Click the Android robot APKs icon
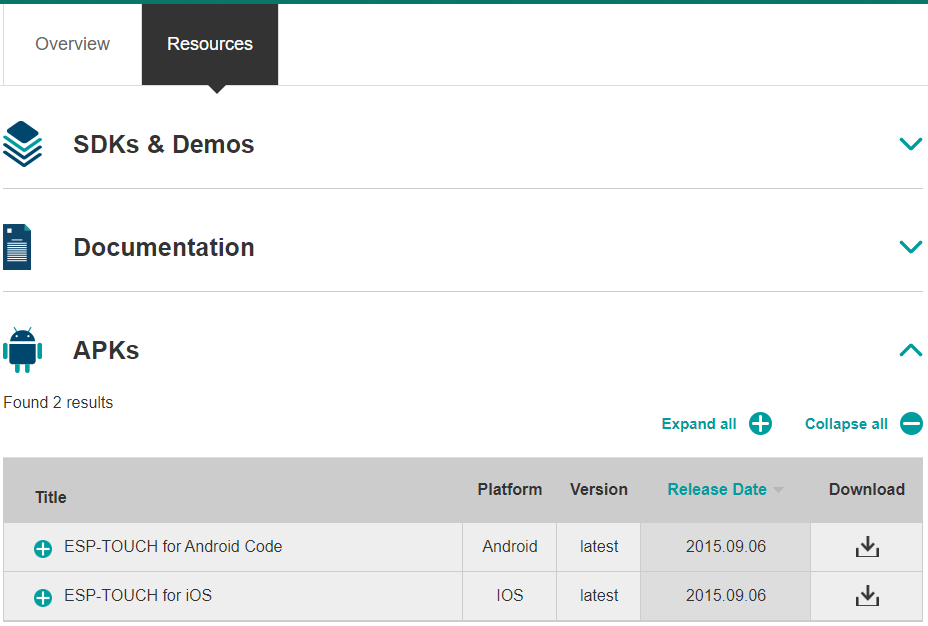This screenshot has width=928, height=626. 22,350
